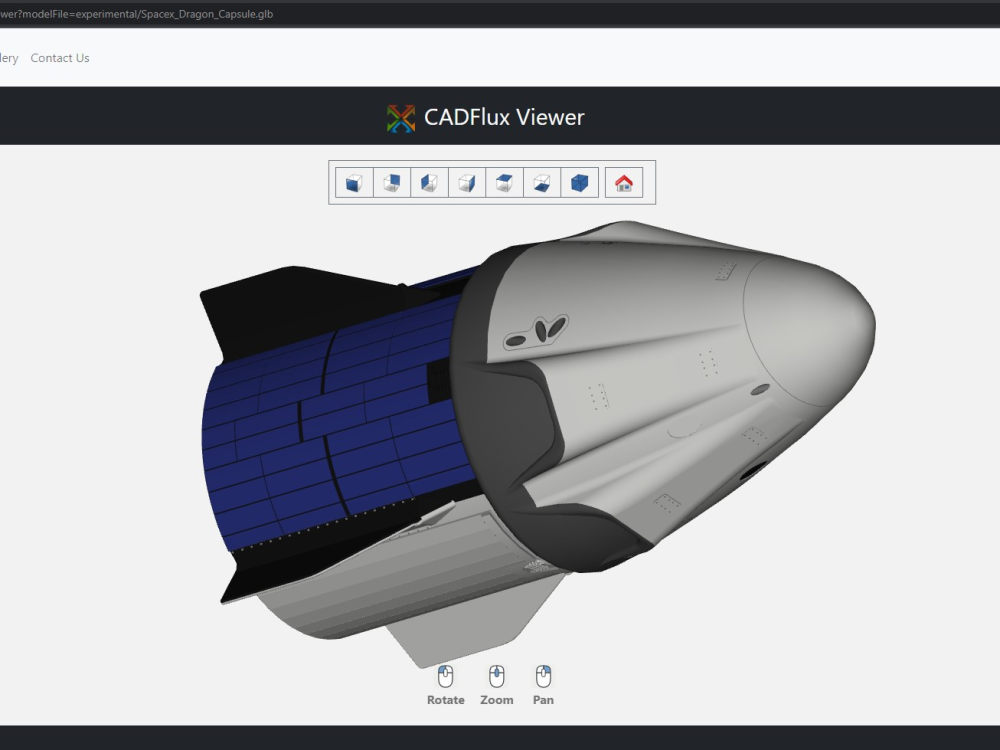
Task: Click the Rotate label text
Action: 446,700
